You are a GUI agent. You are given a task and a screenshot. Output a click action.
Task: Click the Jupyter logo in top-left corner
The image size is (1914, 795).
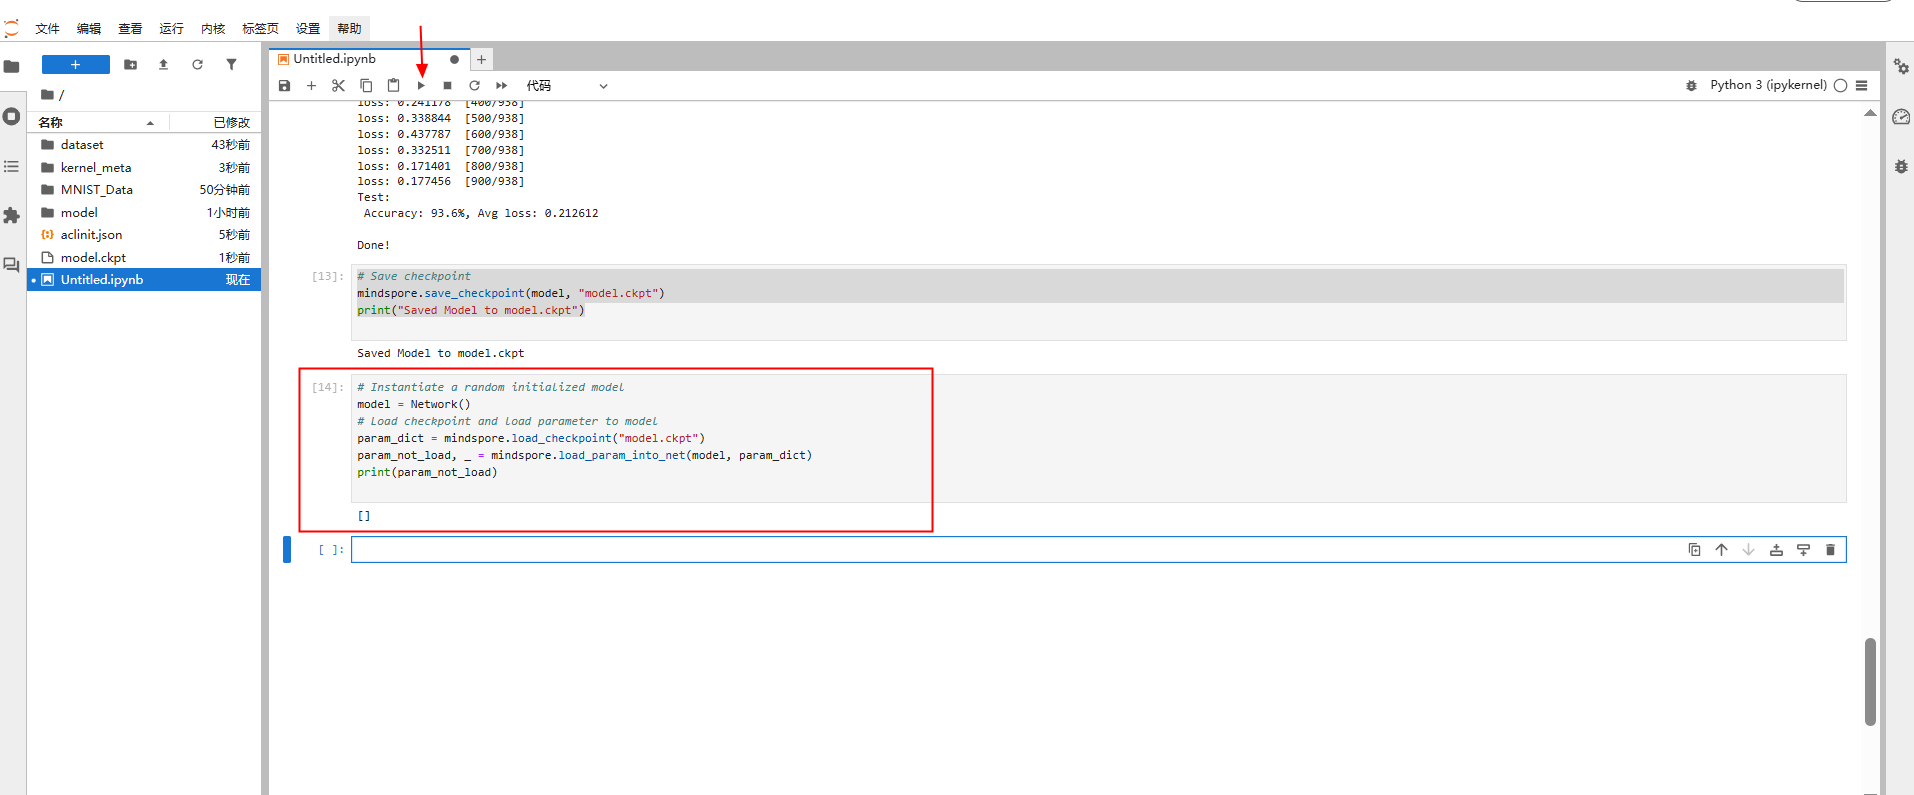pyautogui.click(x=11, y=28)
